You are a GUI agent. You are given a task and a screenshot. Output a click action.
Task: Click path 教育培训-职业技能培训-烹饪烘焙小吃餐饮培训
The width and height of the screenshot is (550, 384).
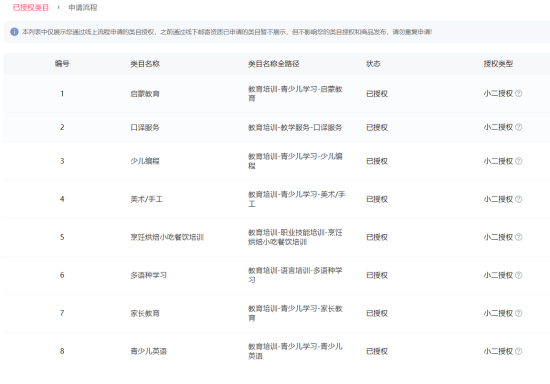click(295, 237)
